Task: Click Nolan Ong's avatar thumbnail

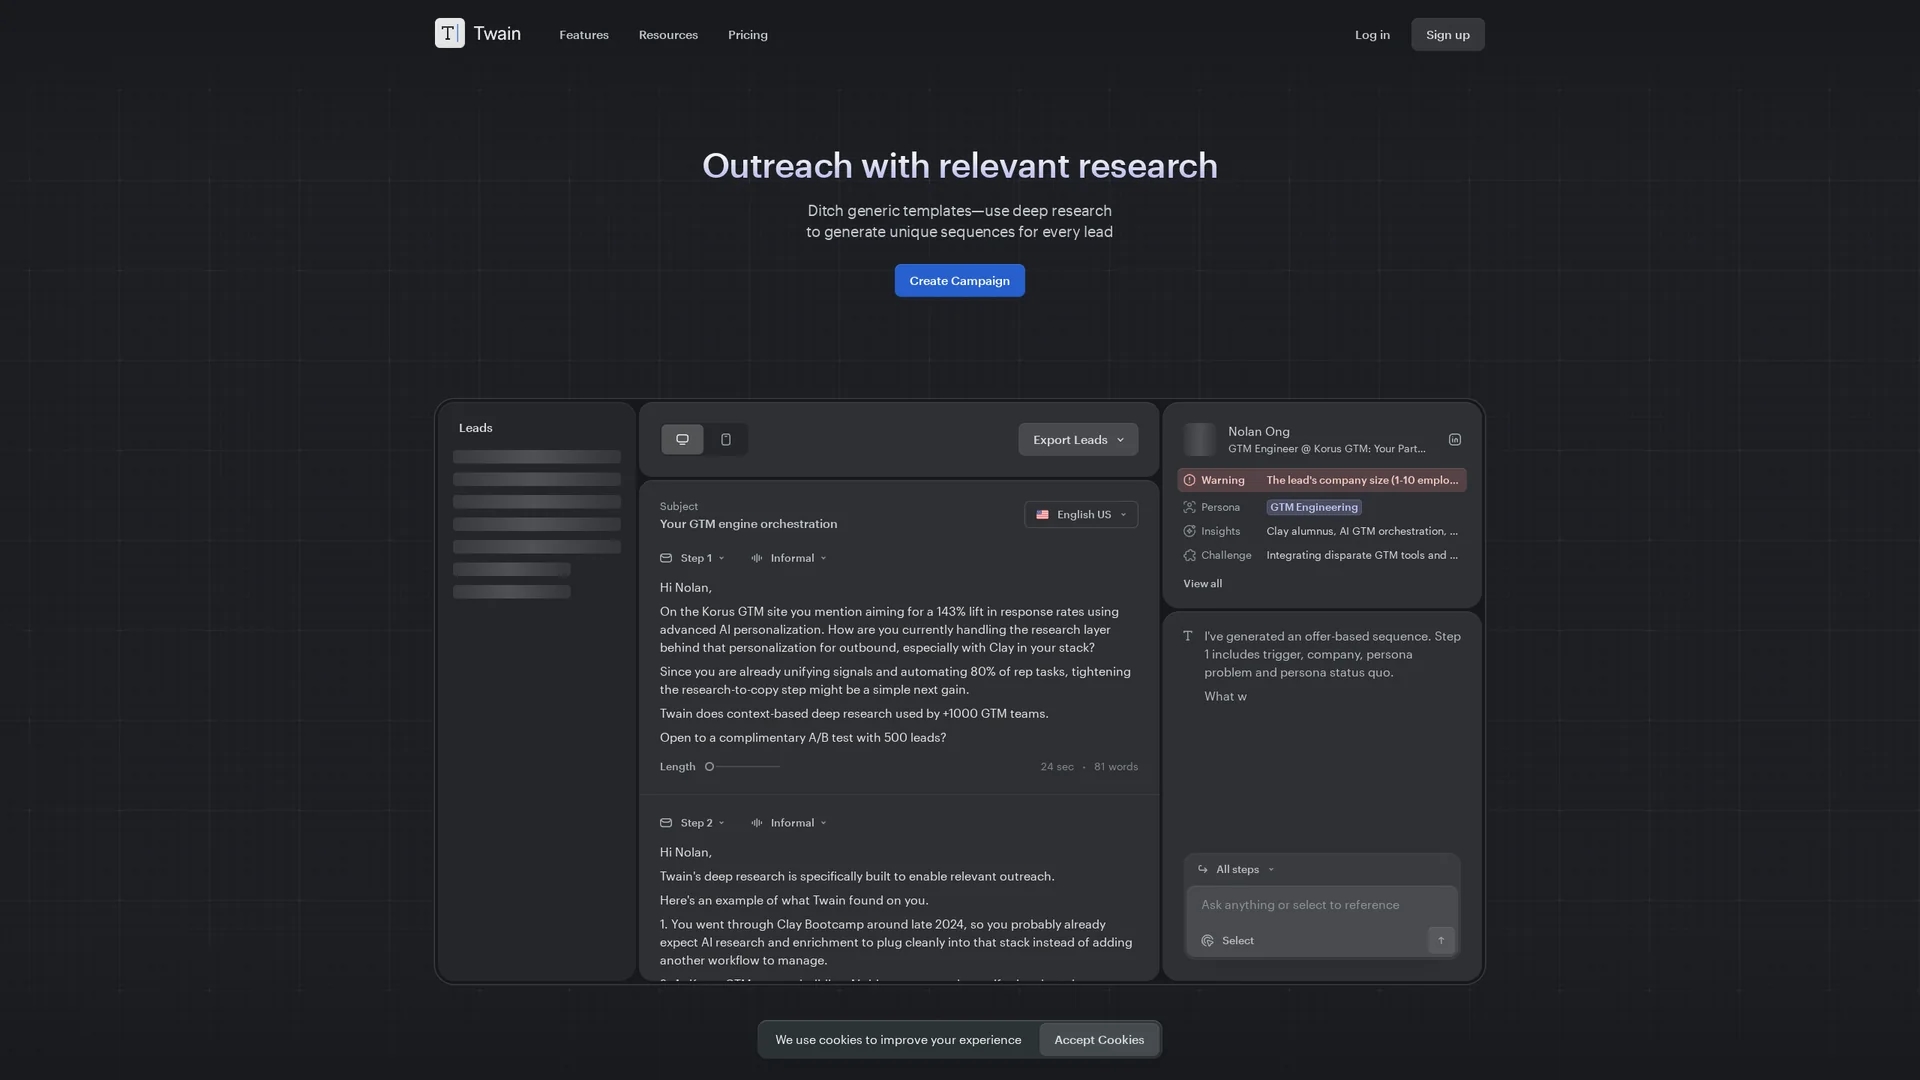Action: coord(1200,440)
